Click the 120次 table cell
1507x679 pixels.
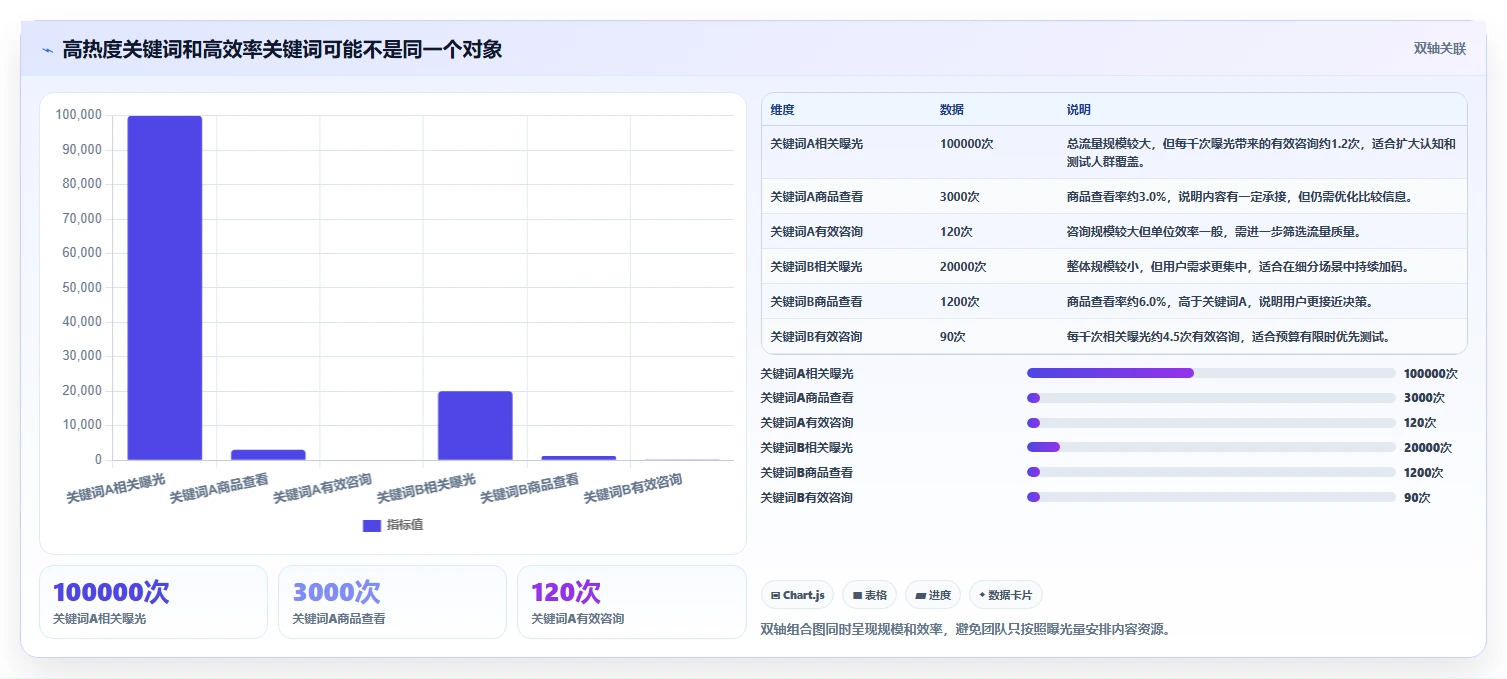click(x=956, y=232)
